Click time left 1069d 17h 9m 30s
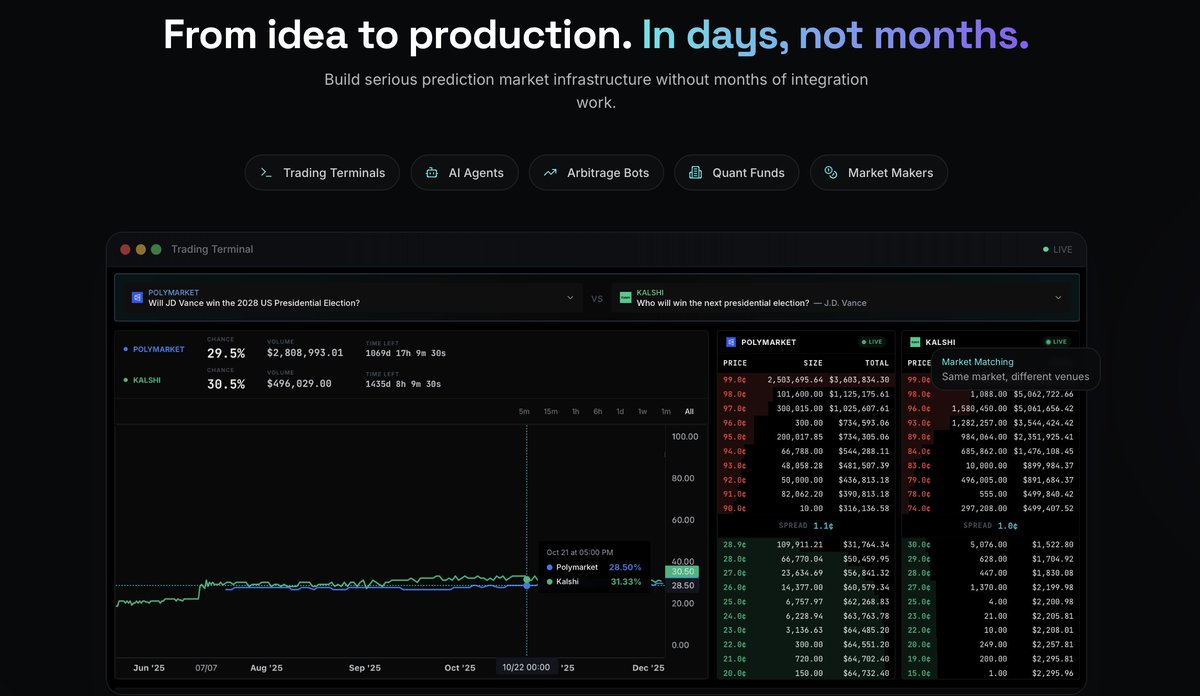The width and height of the screenshot is (1200, 696). pyautogui.click(x=406, y=353)
